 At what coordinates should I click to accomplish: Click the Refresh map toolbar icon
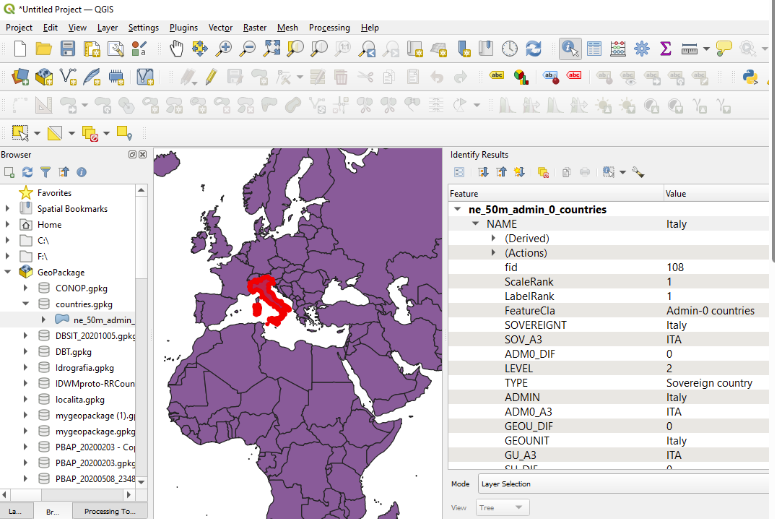click(533, 48)
